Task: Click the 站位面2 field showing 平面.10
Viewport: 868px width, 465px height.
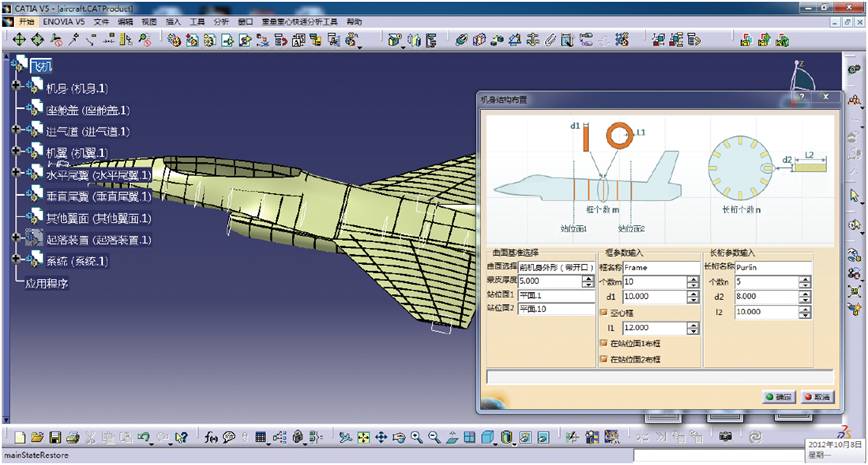Action: [556, 309]
